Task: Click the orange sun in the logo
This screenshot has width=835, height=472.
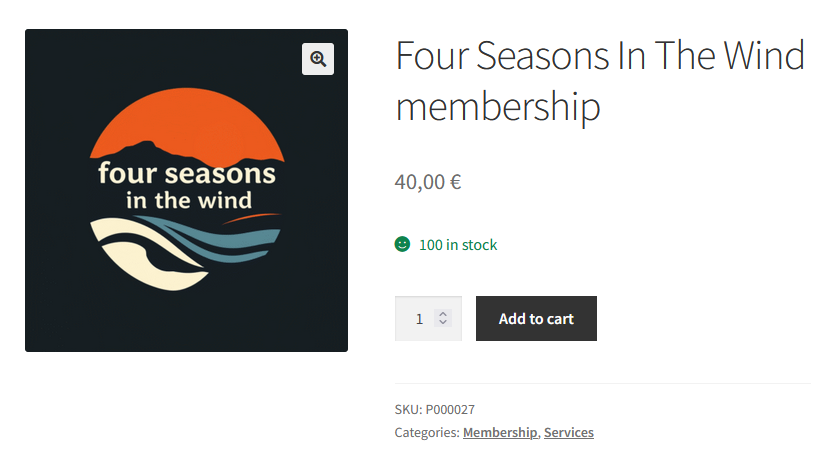Action: tap(187, 120)
